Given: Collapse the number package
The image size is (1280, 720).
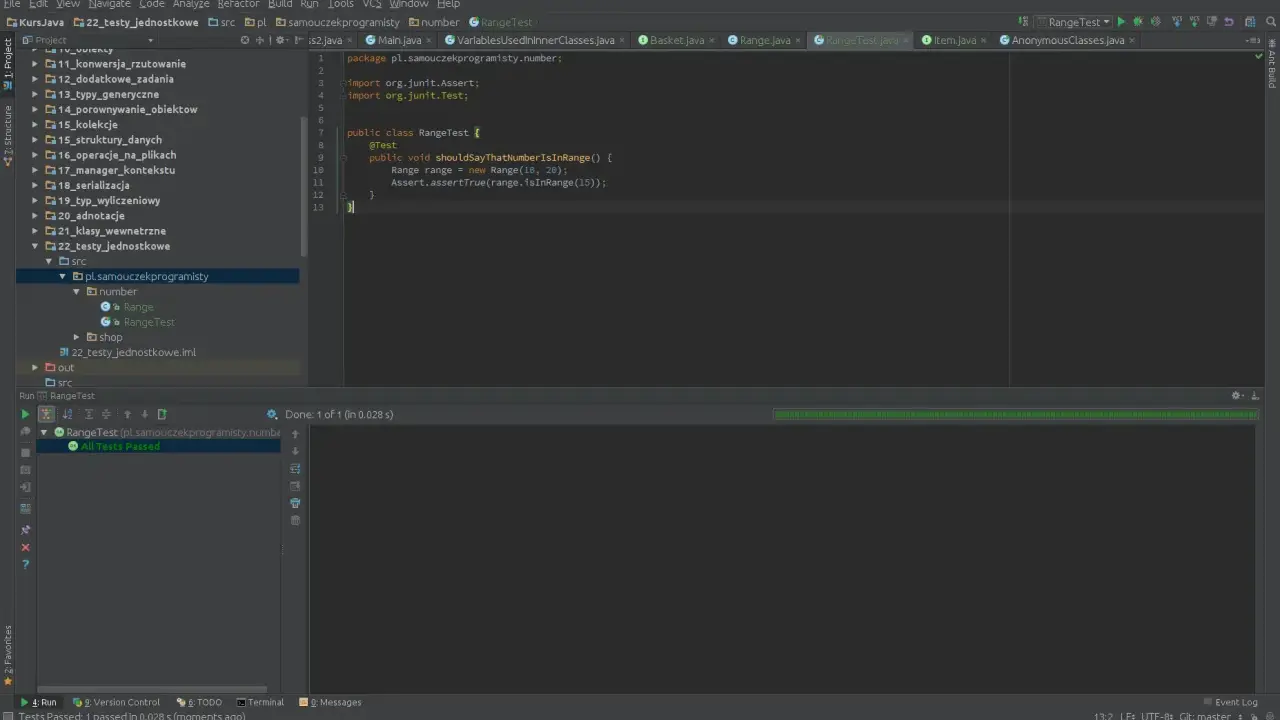Looking at the screenshot, I should [x=76, y=292].
